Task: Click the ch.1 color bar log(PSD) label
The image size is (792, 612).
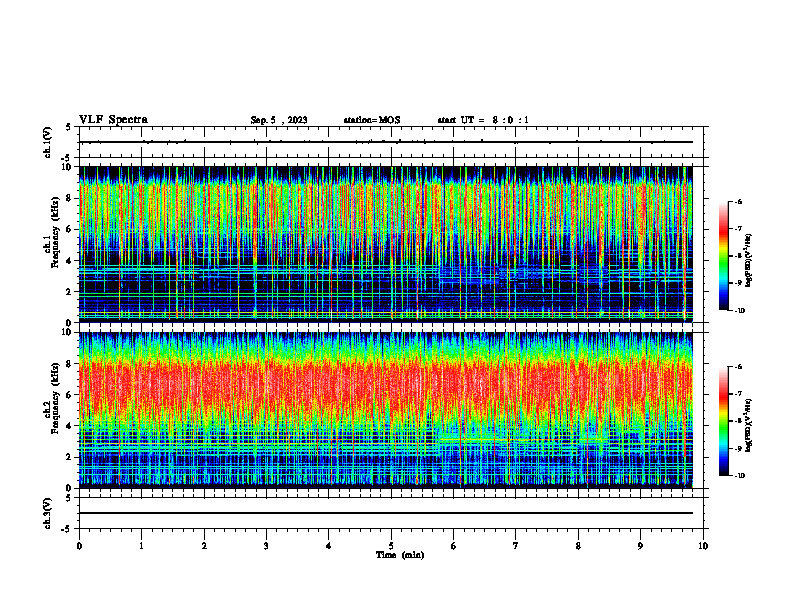Action: coord(749,261)
